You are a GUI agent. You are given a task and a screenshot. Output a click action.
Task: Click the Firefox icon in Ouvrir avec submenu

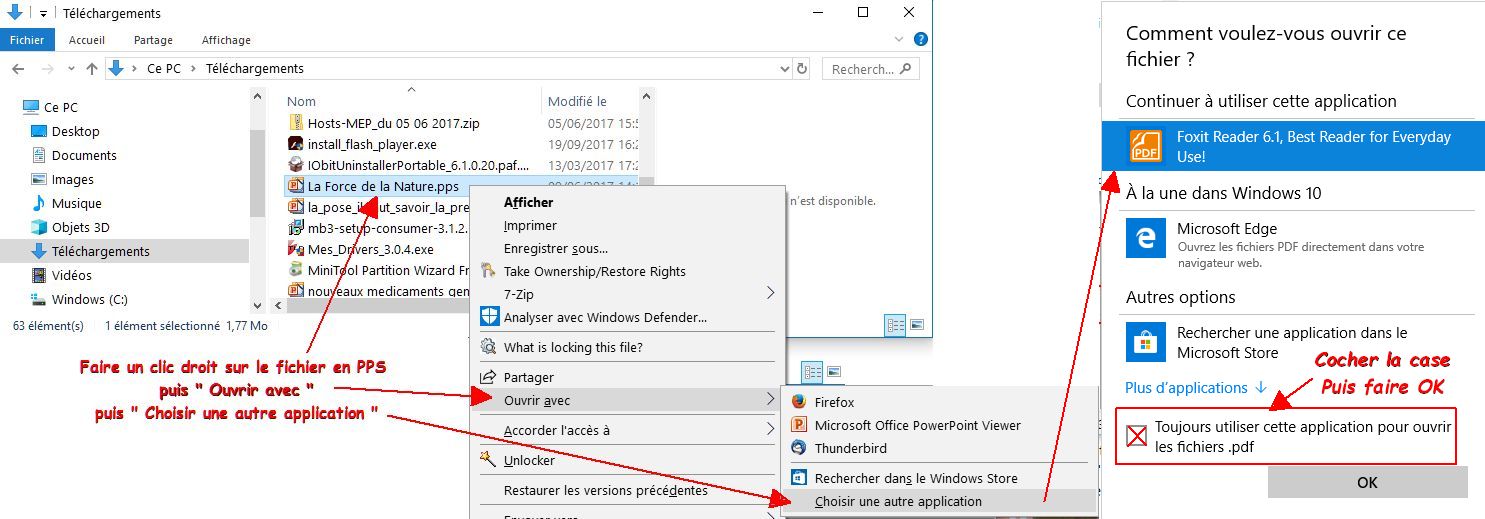pyautogui.click(x=799, y=402)
